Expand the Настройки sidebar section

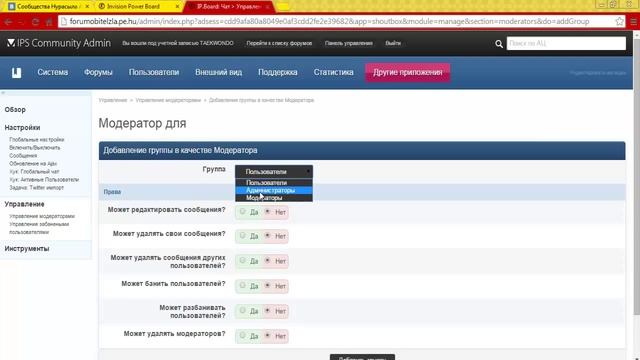click(22, 128)
